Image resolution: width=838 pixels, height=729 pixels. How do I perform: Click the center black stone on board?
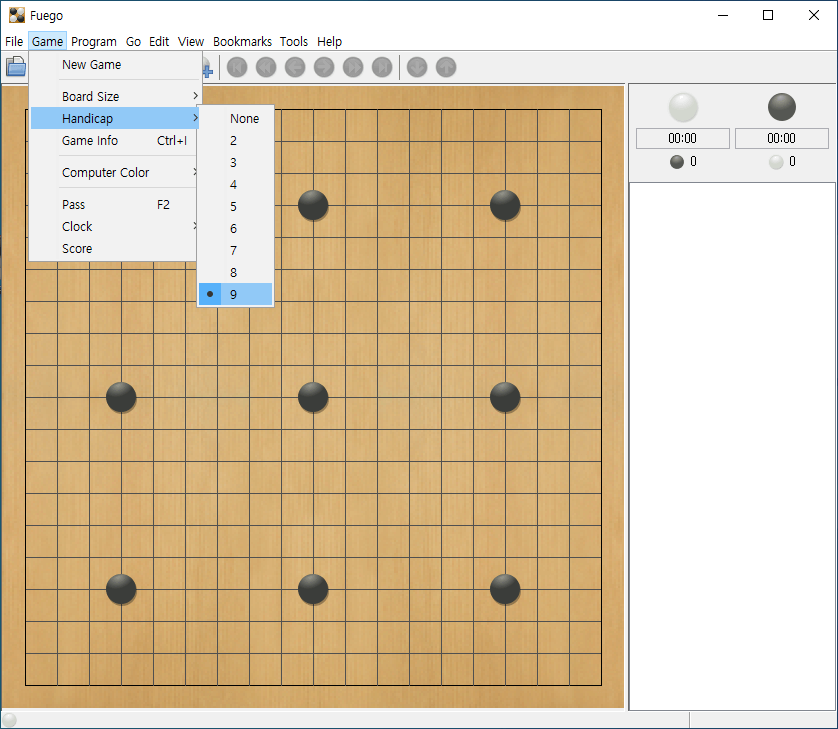pos(313,398)
